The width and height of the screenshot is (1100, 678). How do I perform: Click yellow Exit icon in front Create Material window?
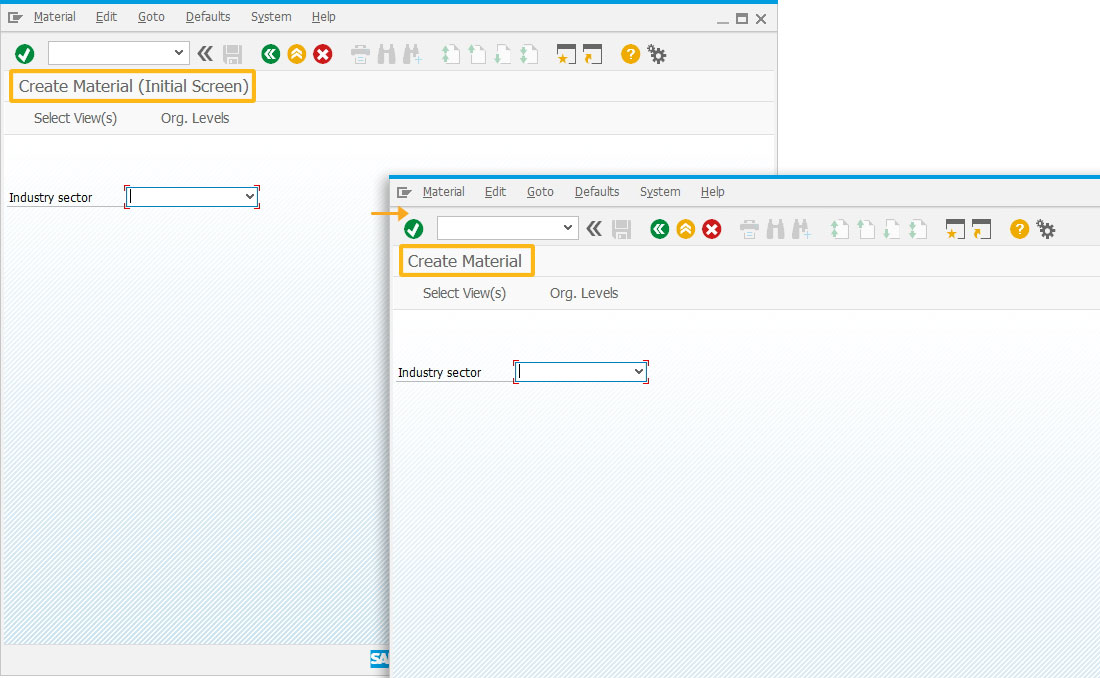[685, 229]
